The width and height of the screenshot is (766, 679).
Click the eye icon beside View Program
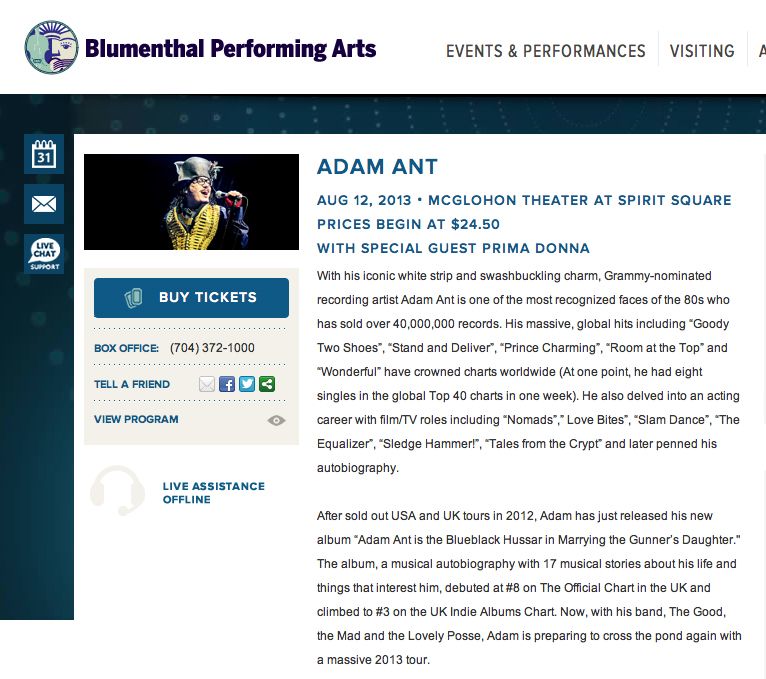tap(277, 420)
